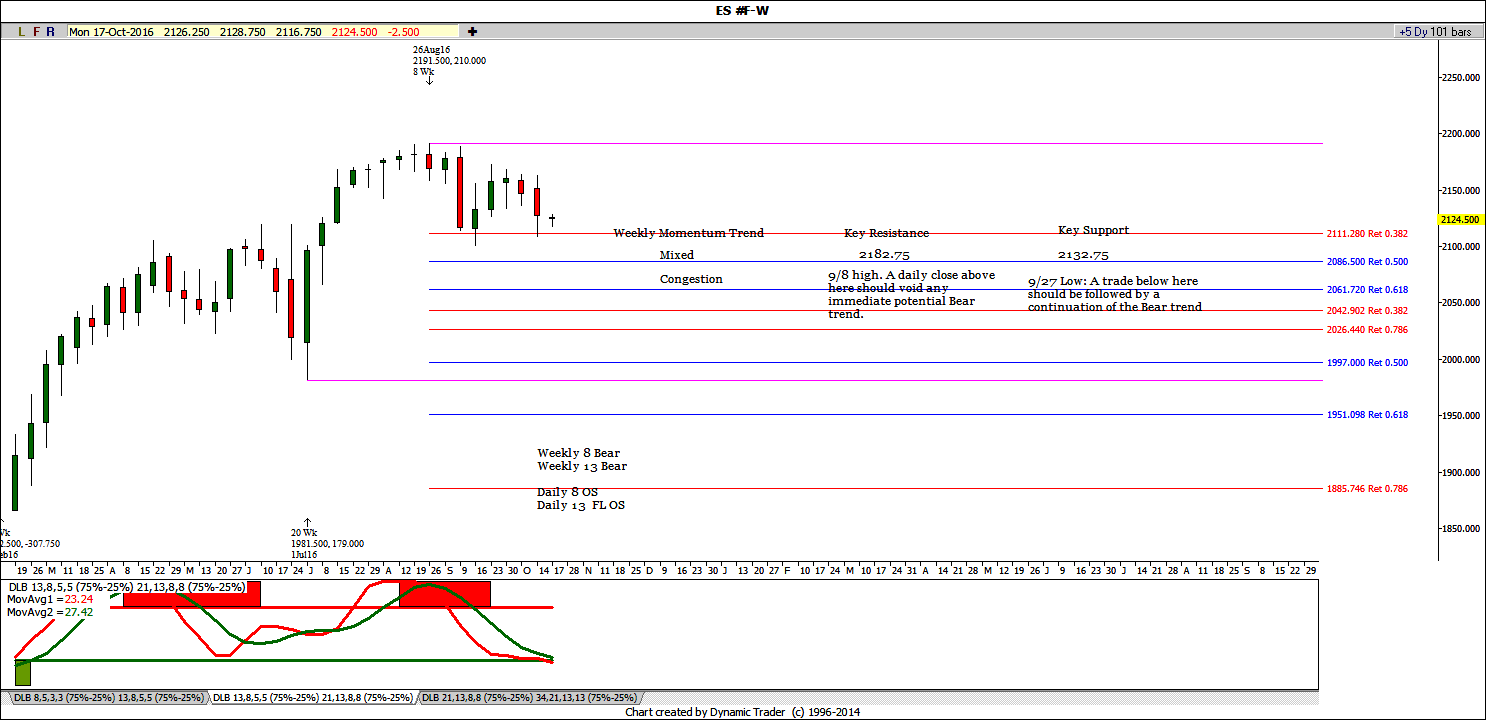The image size is (1486, 720).
Task: Click the 2250.000 price axis label
Action: coord(1460,78)
